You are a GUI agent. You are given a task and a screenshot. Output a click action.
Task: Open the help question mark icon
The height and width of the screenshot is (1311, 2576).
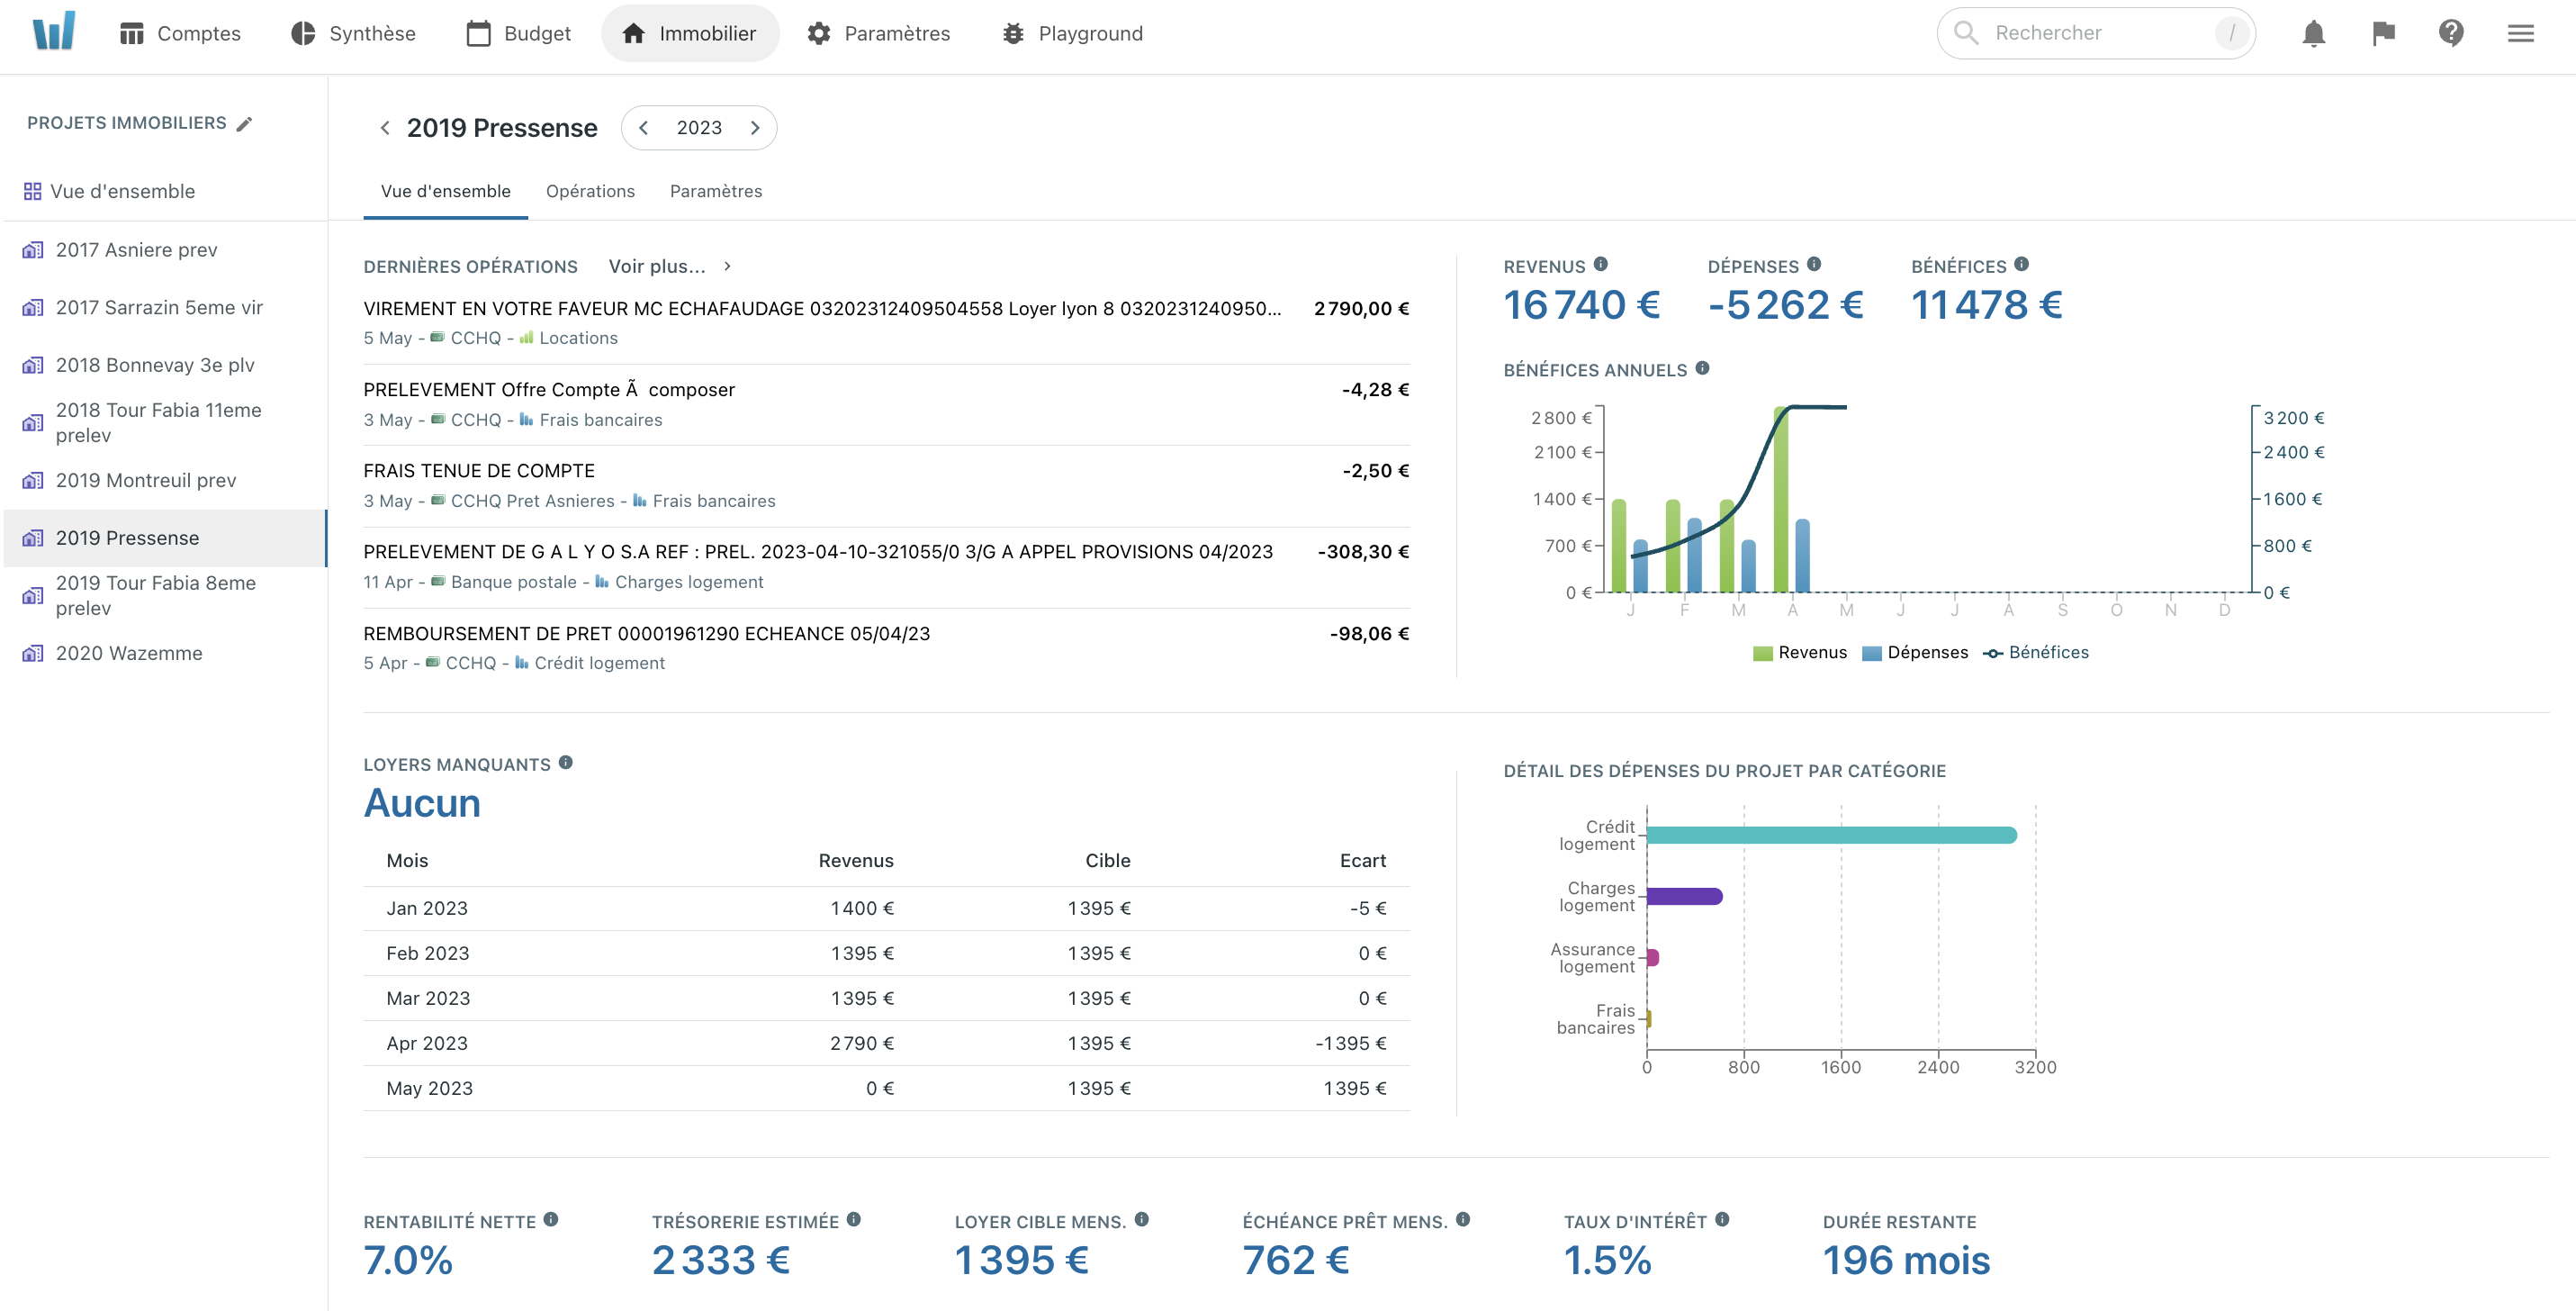[x=2451, y=33]
